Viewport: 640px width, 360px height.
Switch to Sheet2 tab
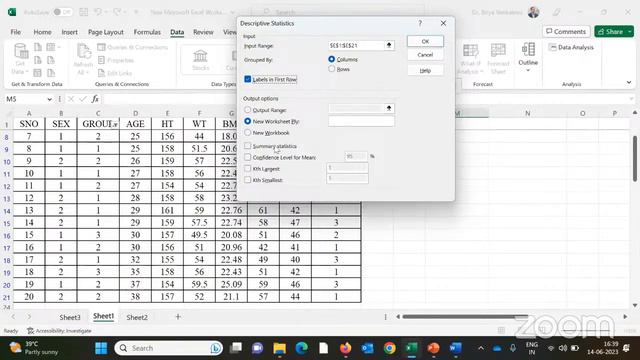click(137, 317)
